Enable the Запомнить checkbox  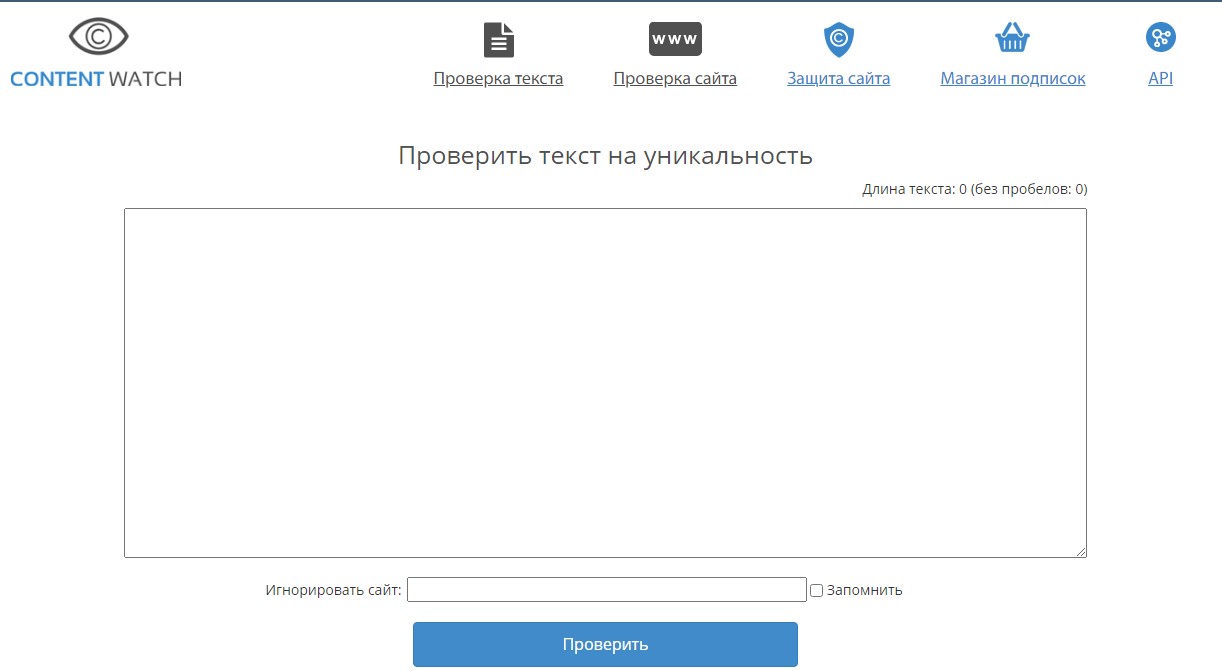(x=816, y=591)
